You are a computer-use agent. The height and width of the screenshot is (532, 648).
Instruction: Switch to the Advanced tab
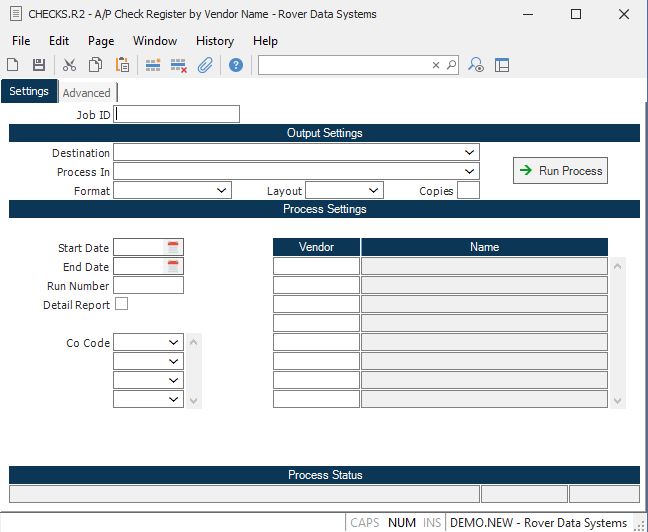[87, 93]
